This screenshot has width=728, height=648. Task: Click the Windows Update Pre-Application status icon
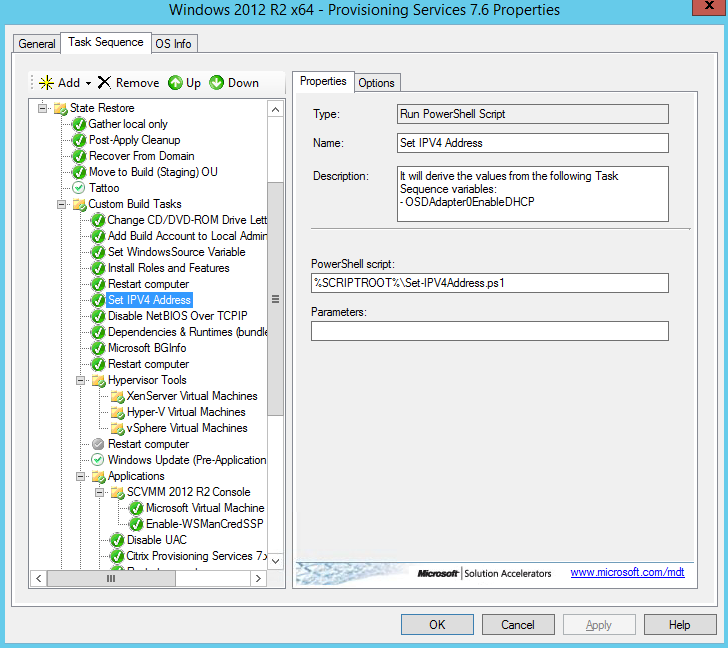click(x=98, y=460)
